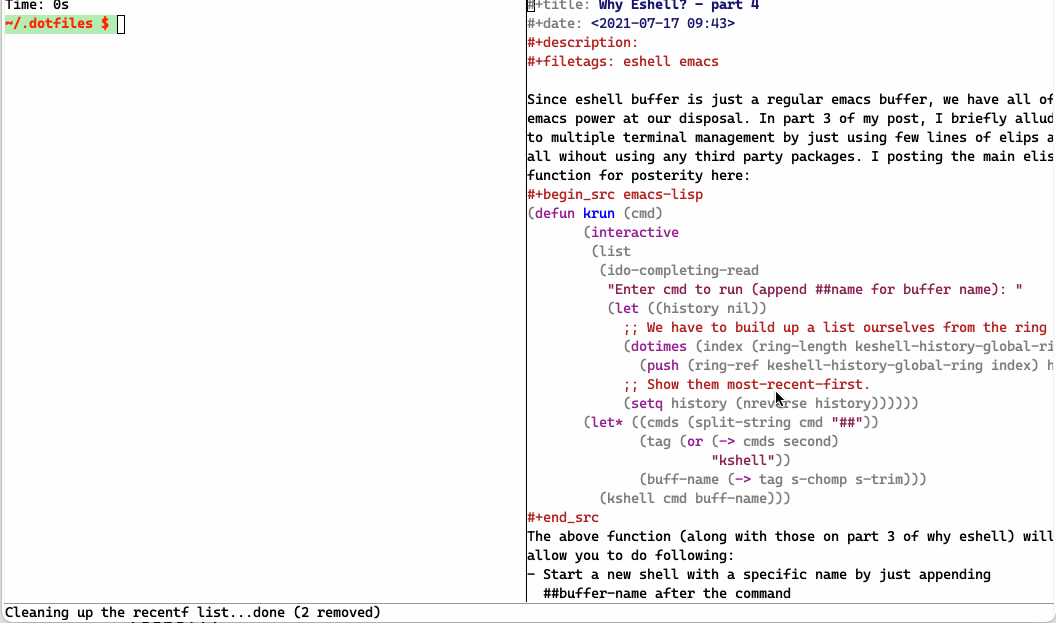Click '(let ((history nil))' line
This screenshot has width=1056, height=623.
687,308
